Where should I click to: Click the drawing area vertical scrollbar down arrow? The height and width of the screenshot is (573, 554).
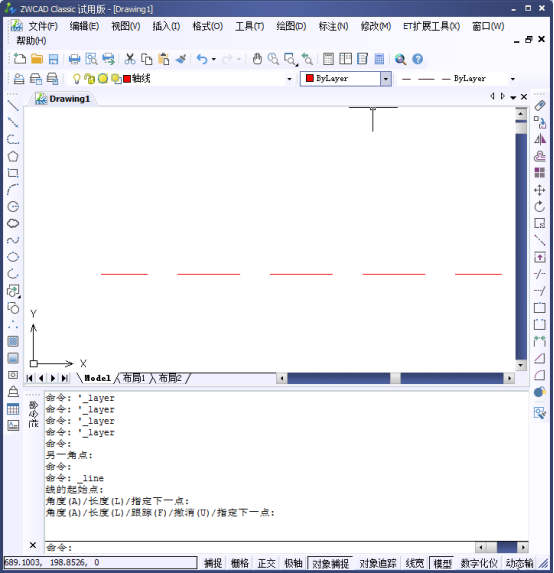point(521,365)
